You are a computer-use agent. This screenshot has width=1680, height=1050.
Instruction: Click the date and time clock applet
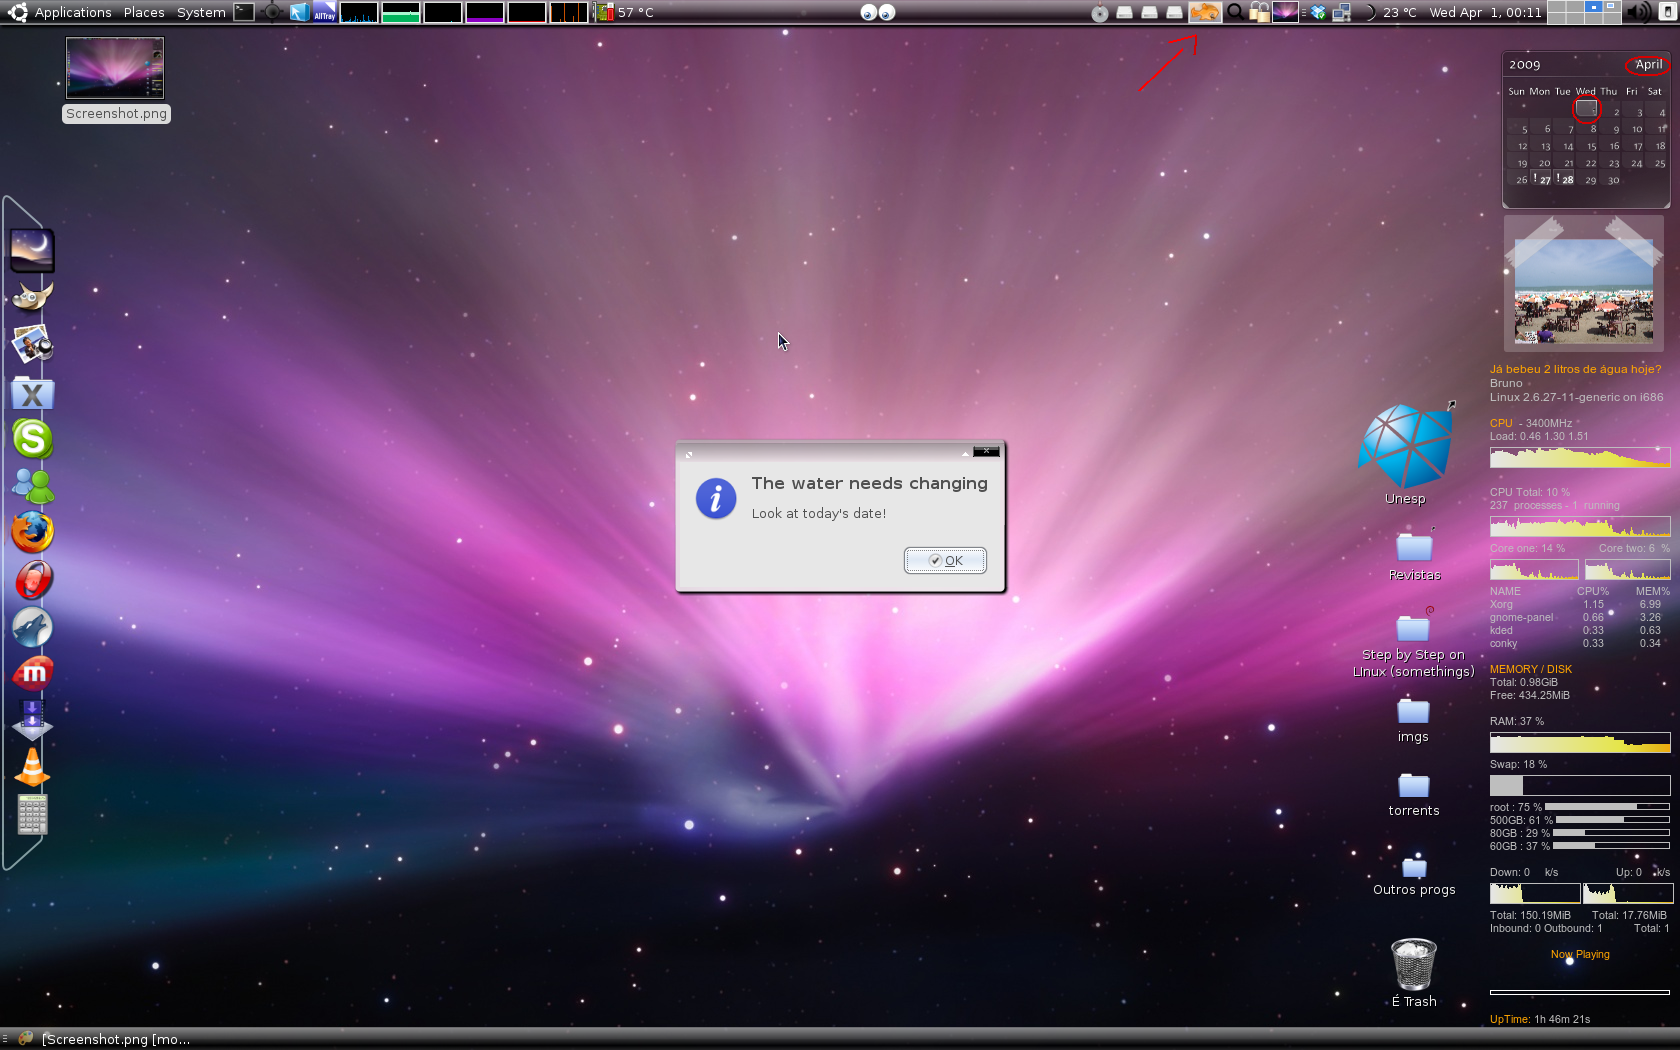point(1485,12)
